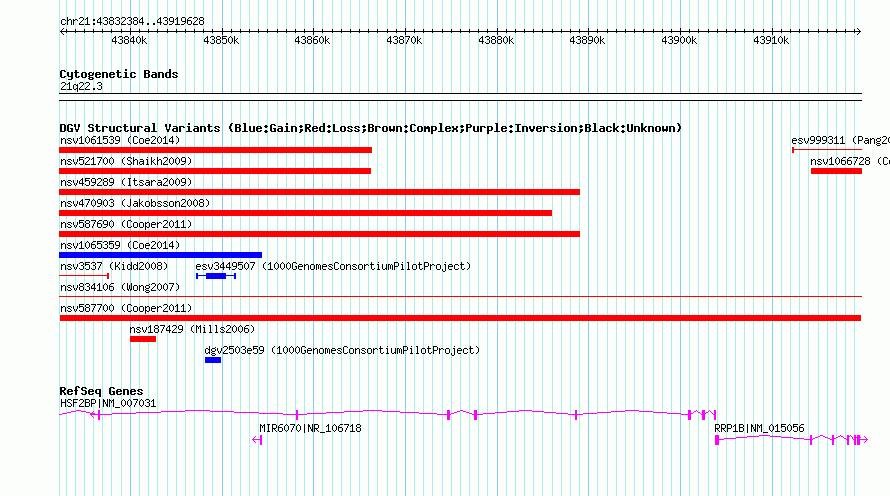Select the short red bar for nsv187429
Screen dimensions: 890x496
pyautogui.click(x=143, y=339)
